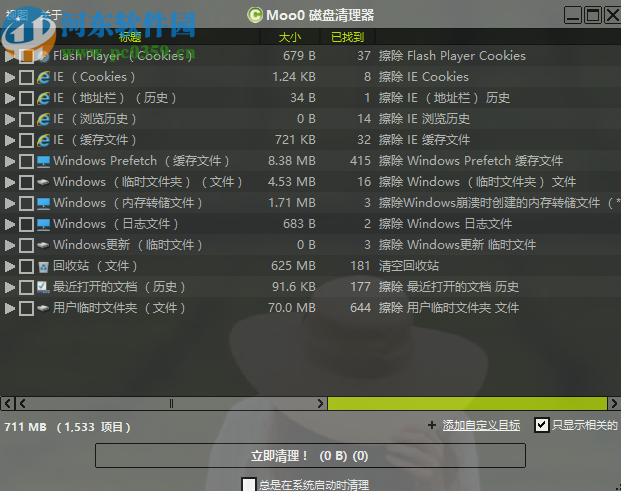Expand the IE Cookies row
Image resolution: width=621 pixels, height=491 pixels.
[10, 77]
